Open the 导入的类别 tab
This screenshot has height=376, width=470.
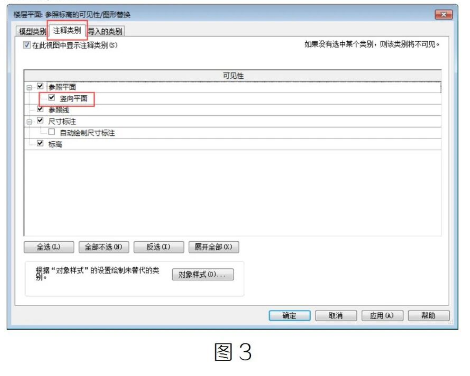[x=106, y=31]
